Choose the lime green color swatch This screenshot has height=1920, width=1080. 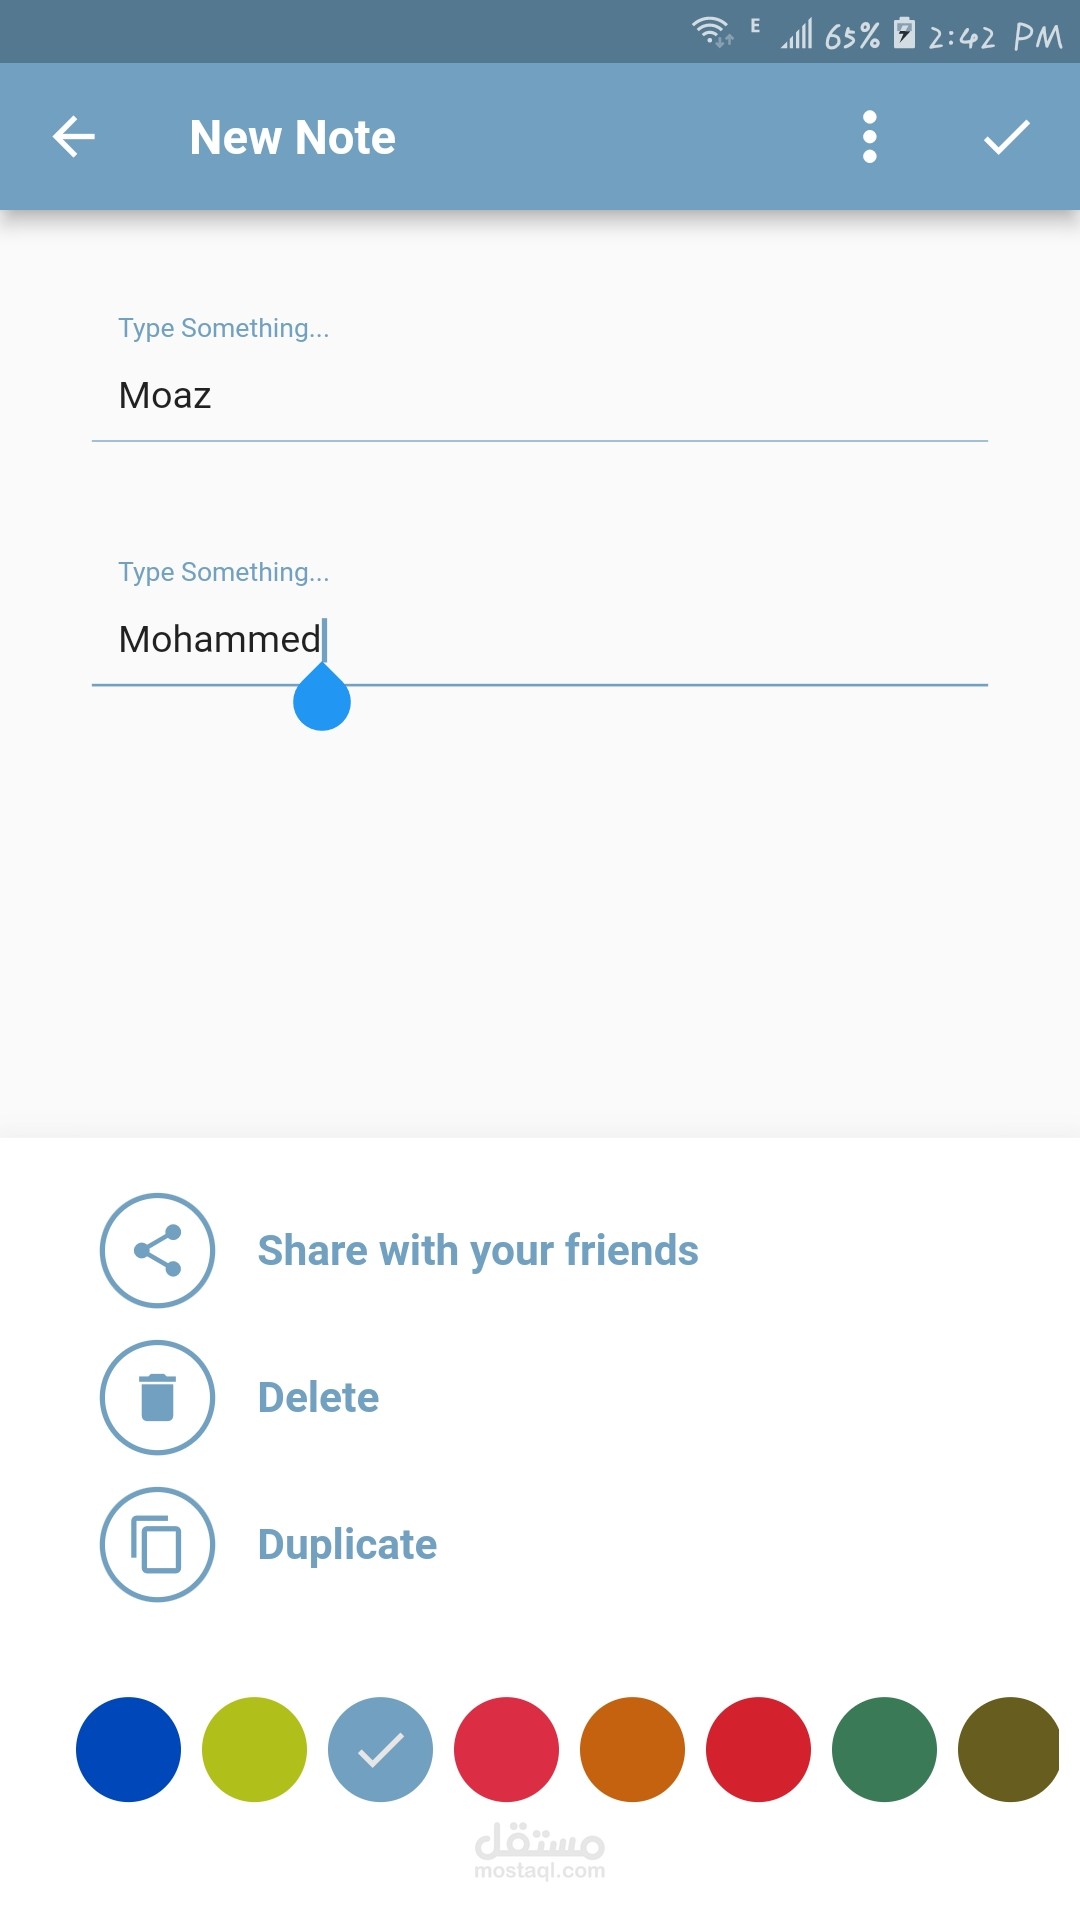(254, 1749)
